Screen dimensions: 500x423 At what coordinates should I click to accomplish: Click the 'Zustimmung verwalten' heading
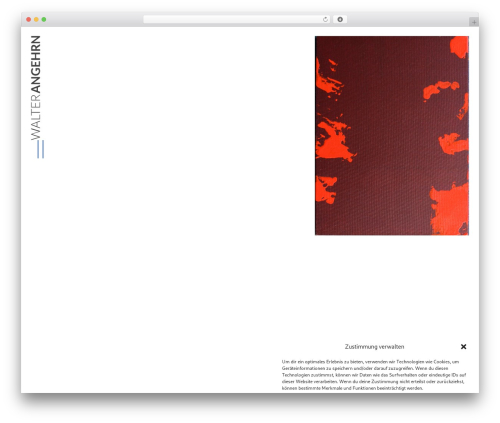pyautogui.click(x=374, y=347)
